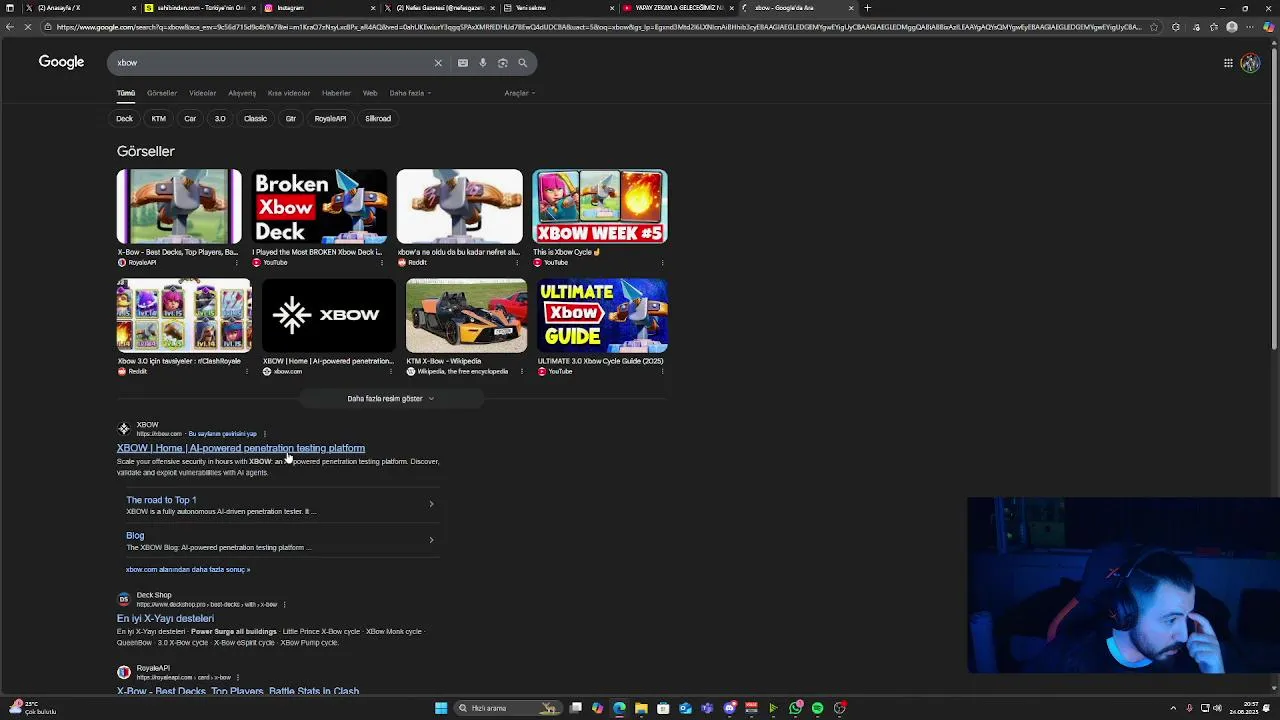The height and width of the screenshot is (720, 1280).
Task: Switch to the Alışveriş tab
Action: click(242, 93)
